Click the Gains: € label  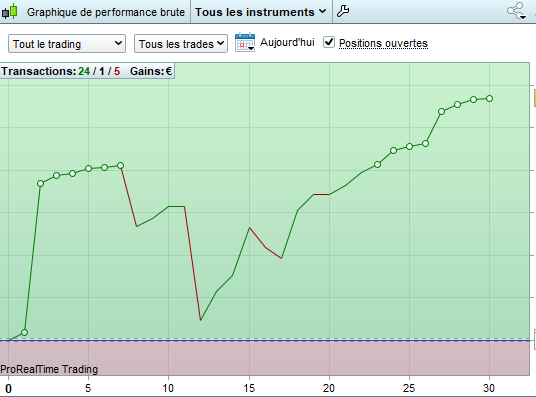(x=151, y=71)
